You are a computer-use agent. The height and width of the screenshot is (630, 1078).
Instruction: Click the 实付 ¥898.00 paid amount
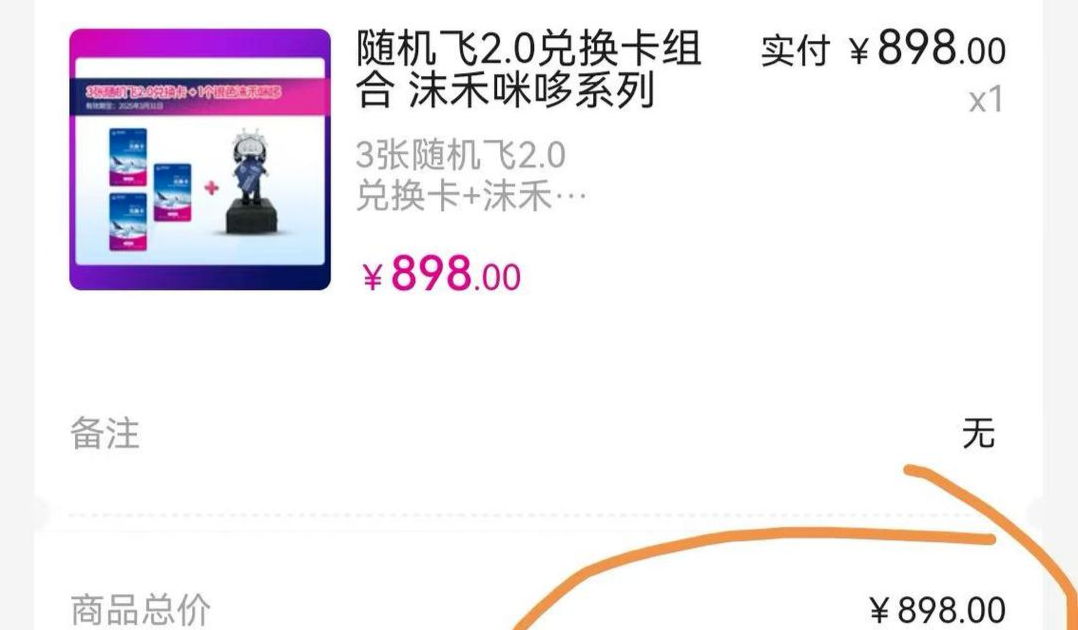tap(927, 49)
